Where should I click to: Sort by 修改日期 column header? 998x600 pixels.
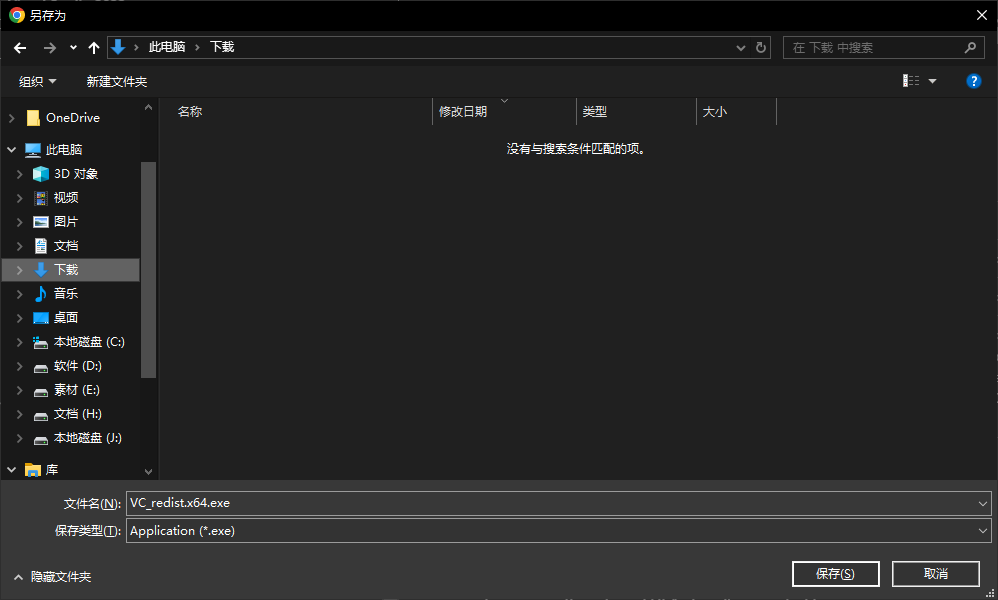pyautogui.click(x=463, y=111)
